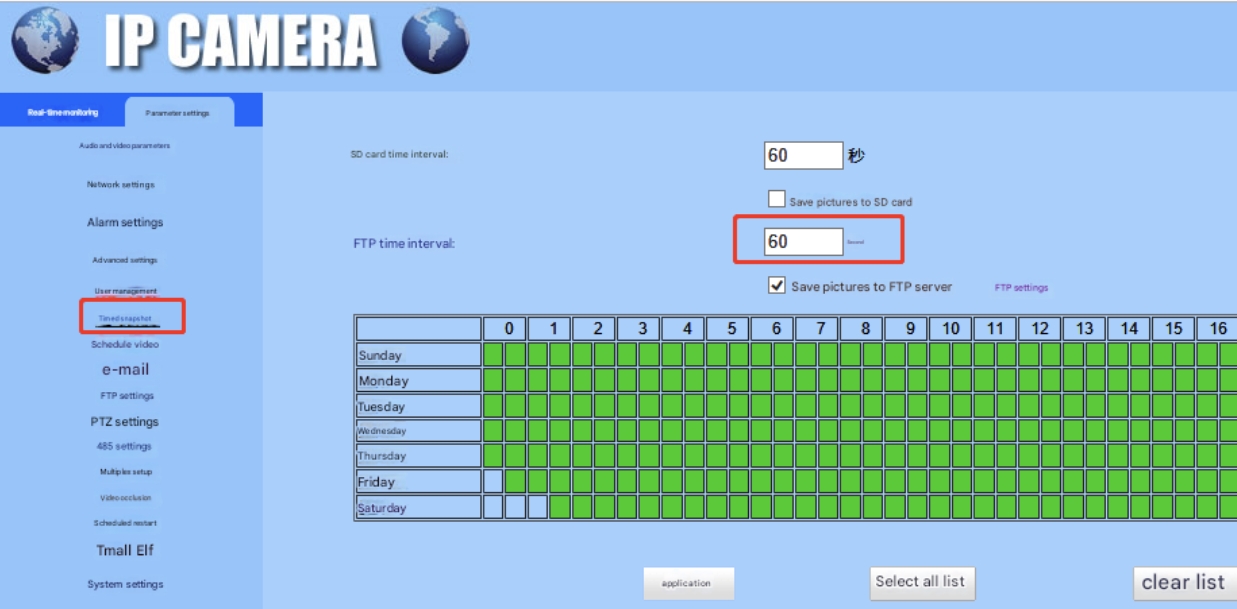
Task: Click FTP time interval input field
Action: point(804,242)
